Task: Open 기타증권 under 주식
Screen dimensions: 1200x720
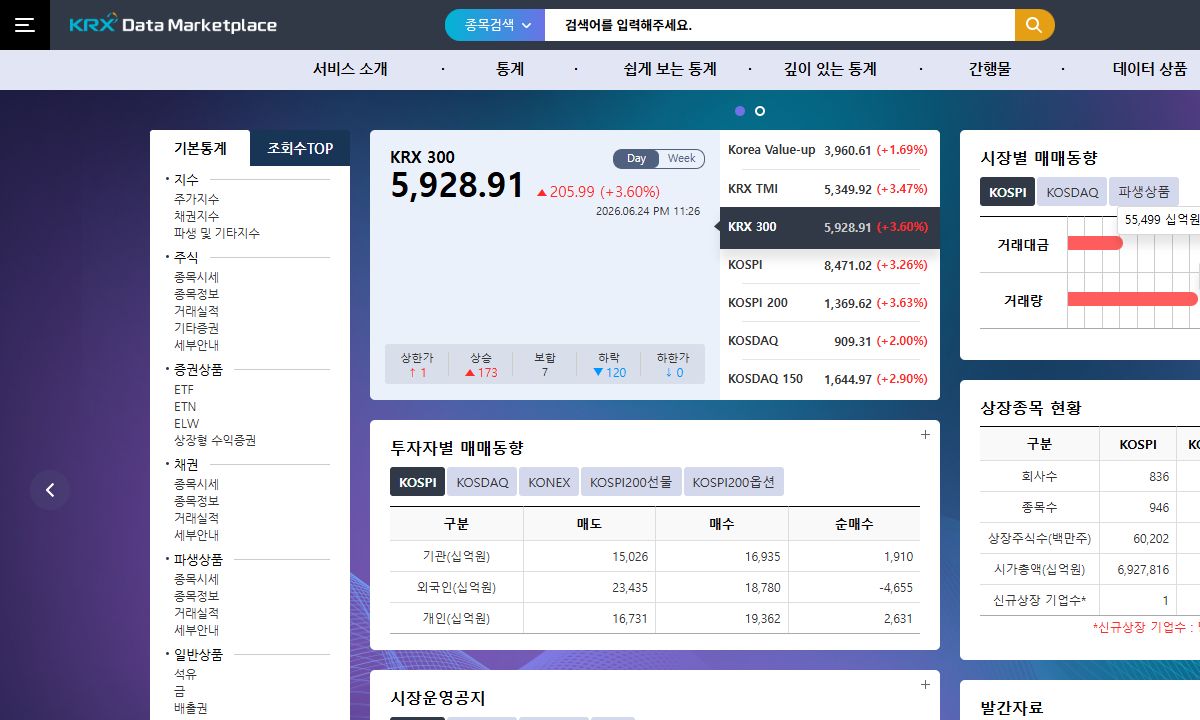Action: point(197,328)
